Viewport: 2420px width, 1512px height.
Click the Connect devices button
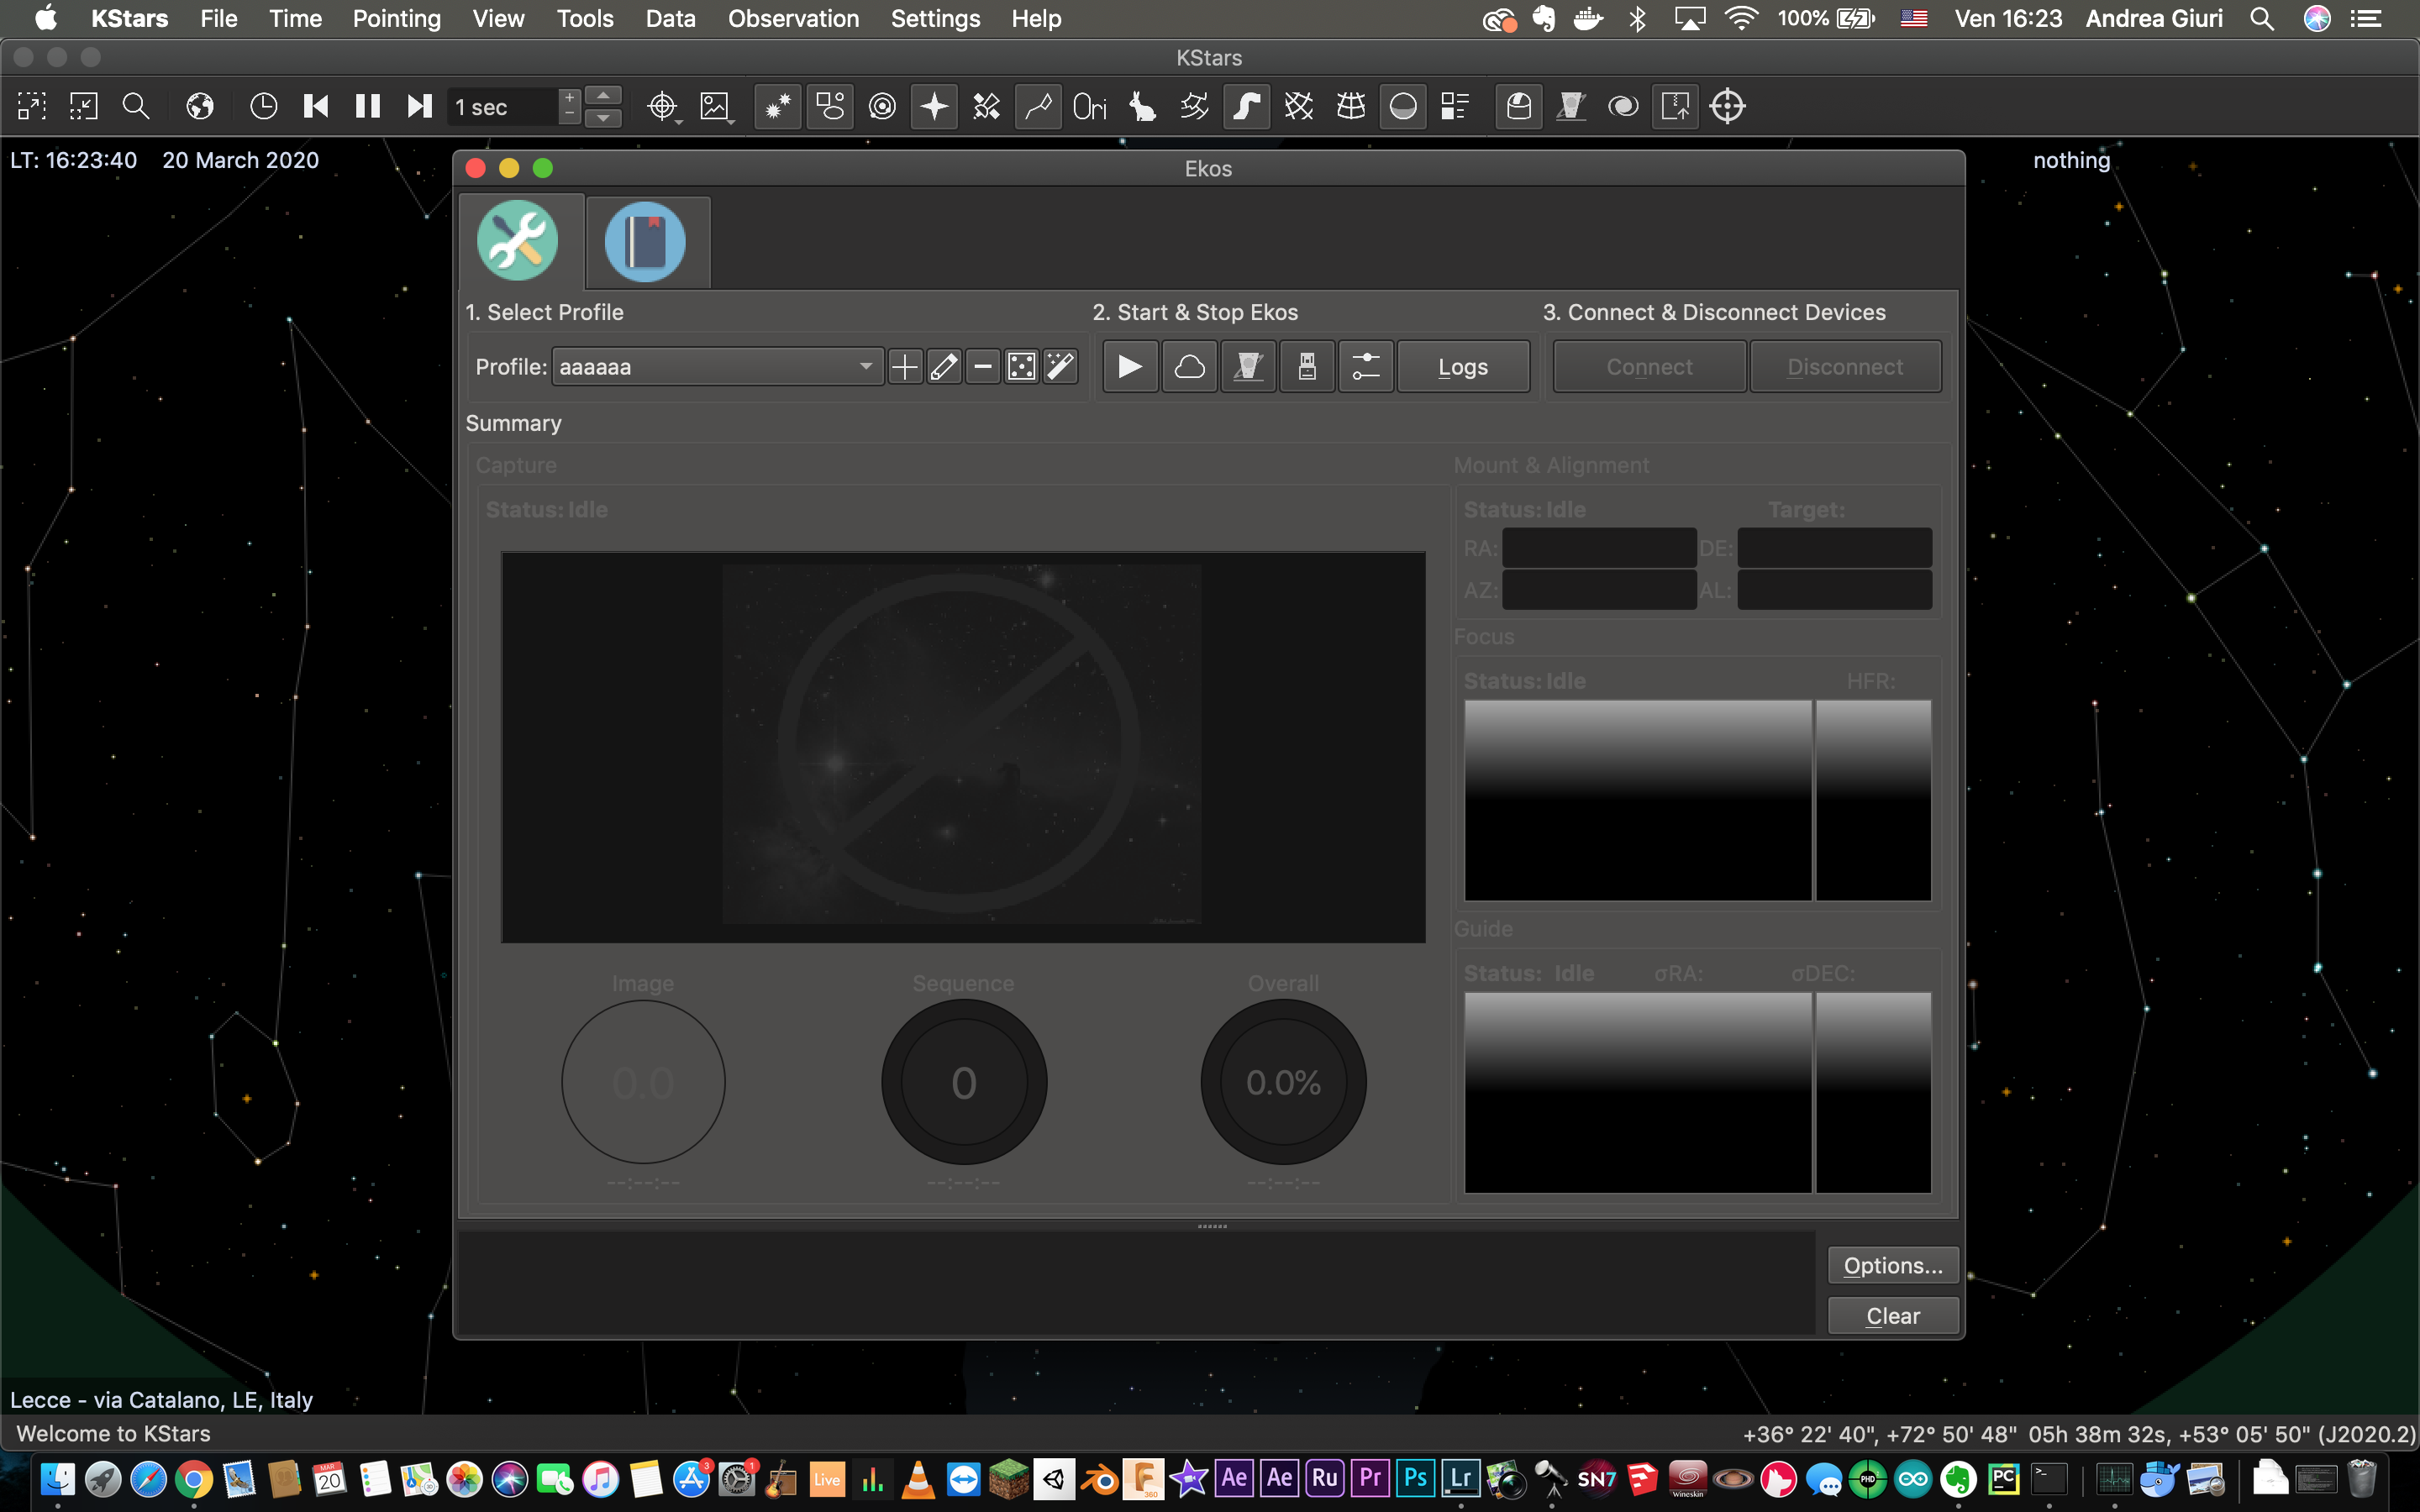[x=1649, y=367]
